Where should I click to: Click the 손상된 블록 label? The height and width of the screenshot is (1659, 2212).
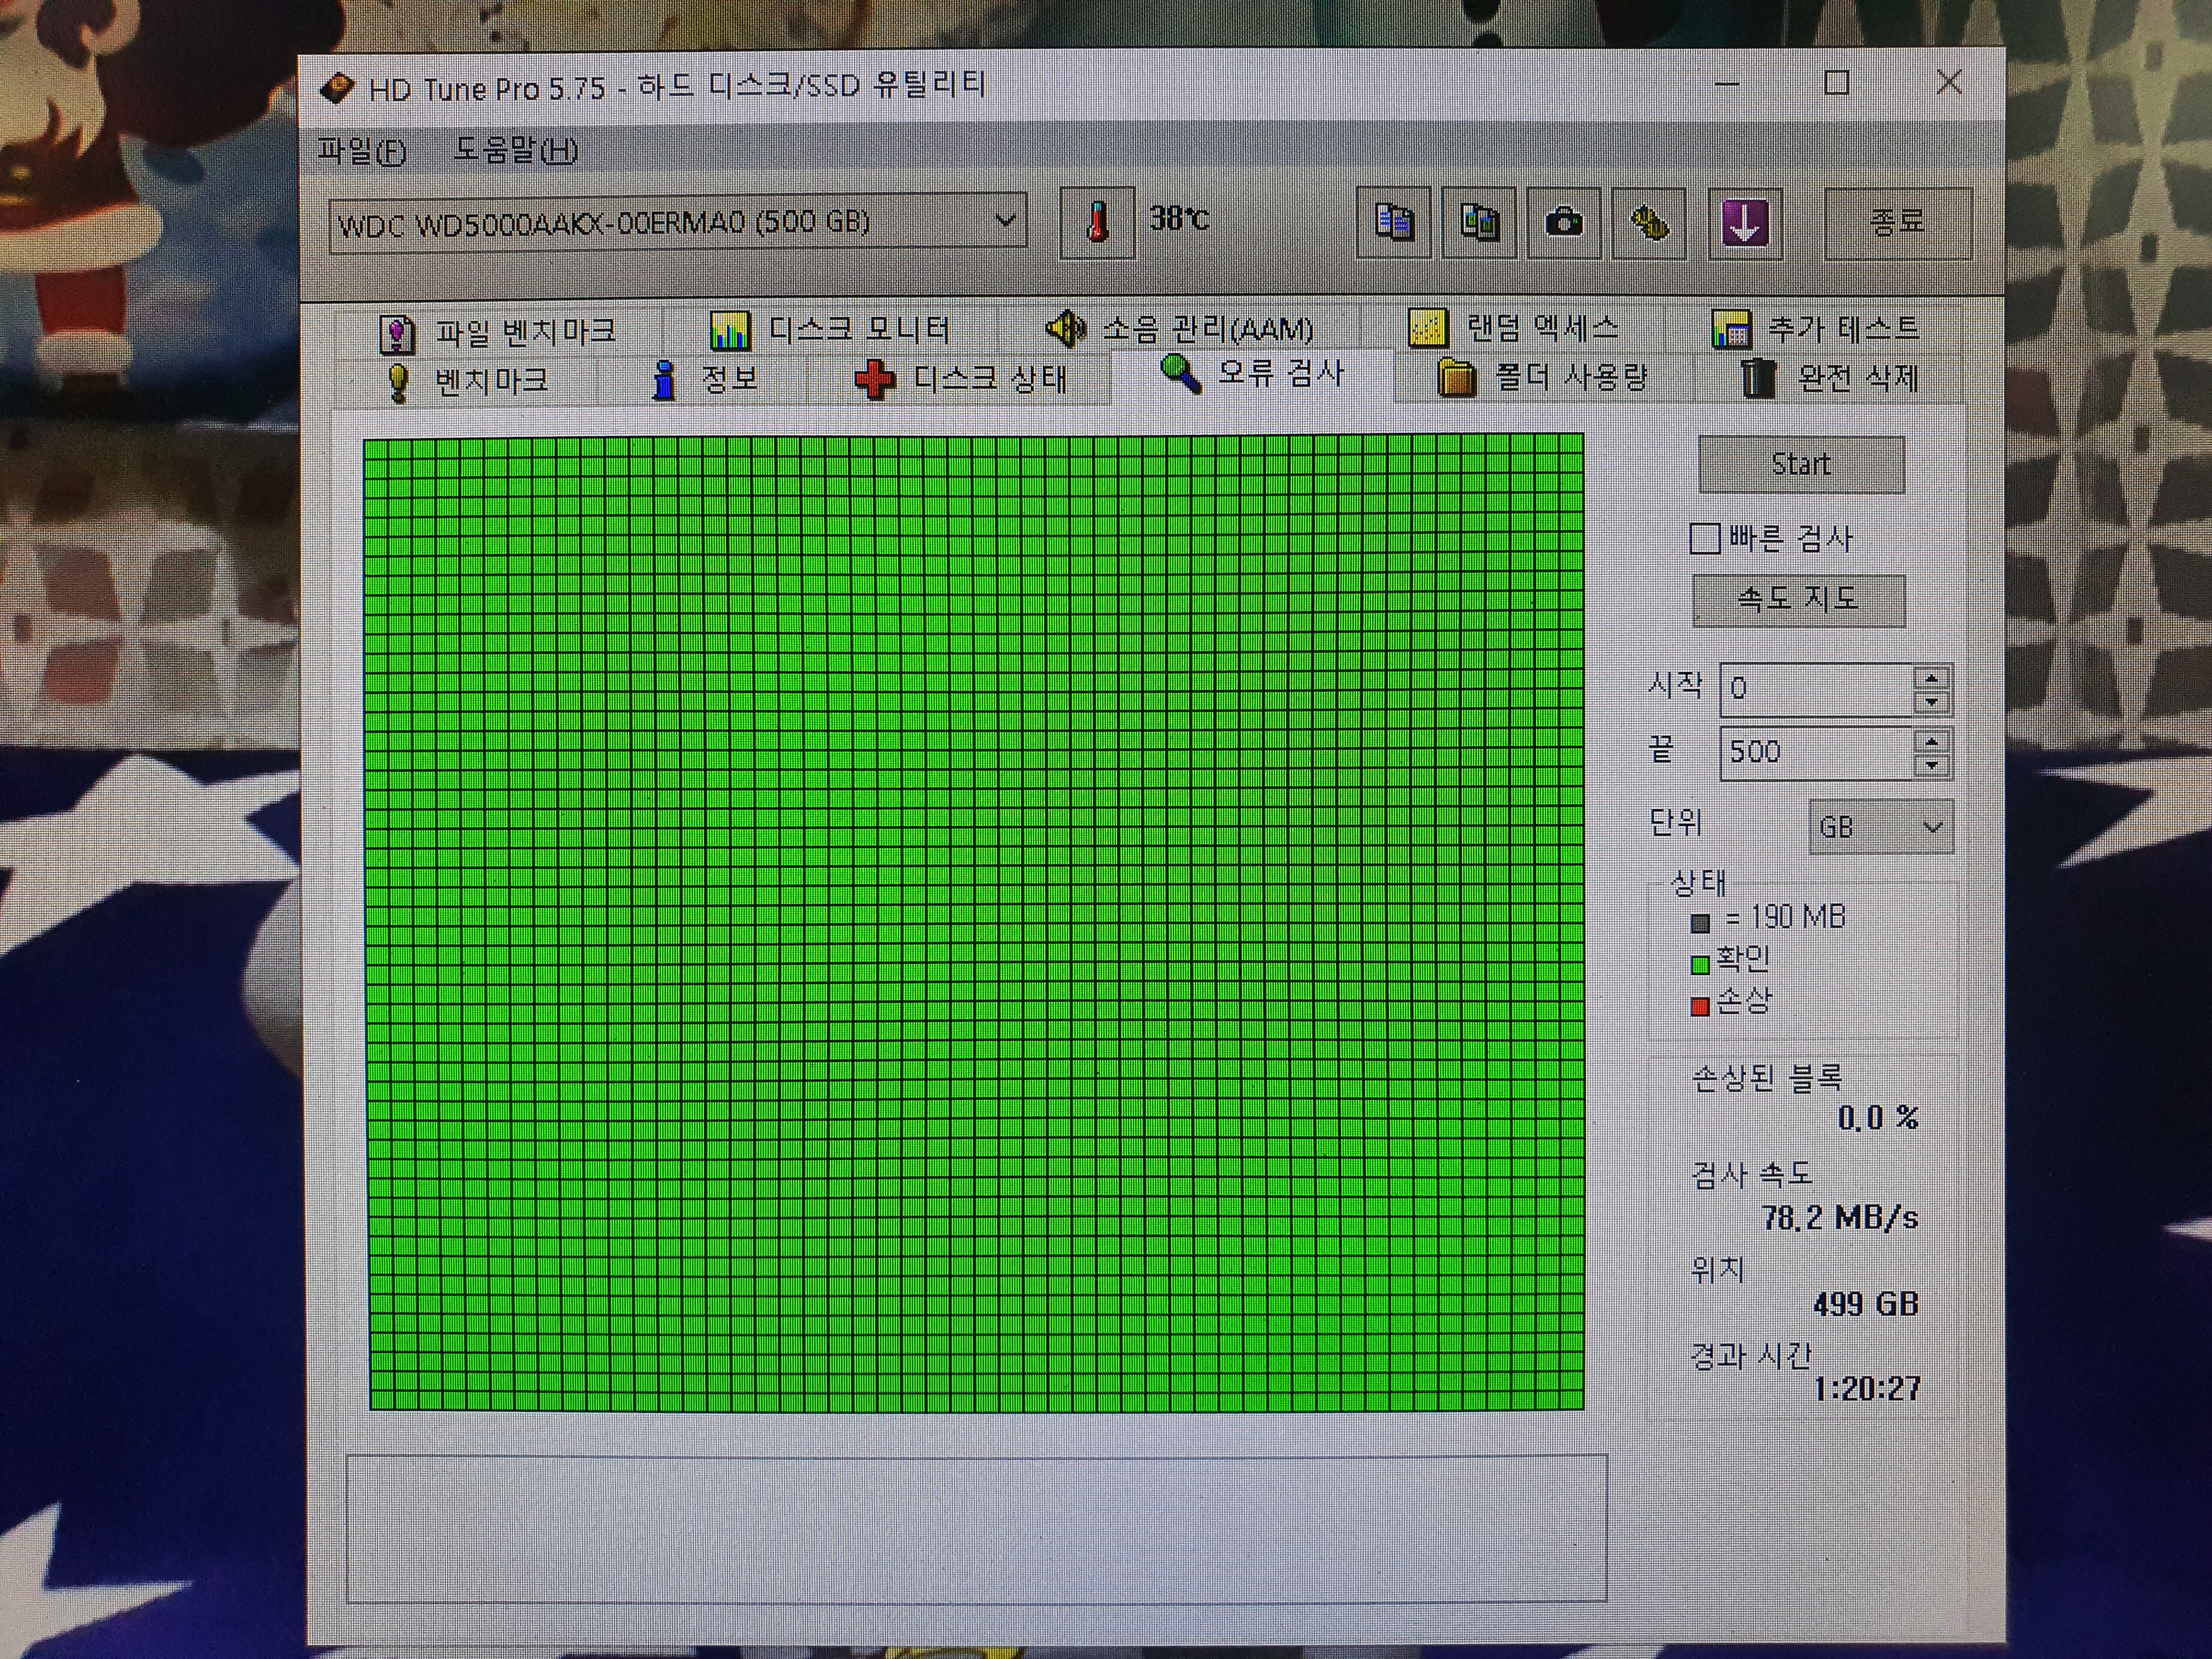pos(1766,1077)
